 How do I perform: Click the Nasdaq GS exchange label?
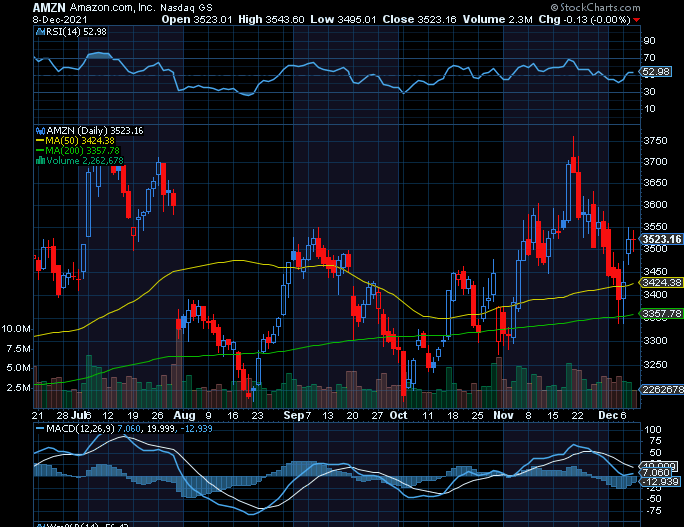click(x=186, y=7)
